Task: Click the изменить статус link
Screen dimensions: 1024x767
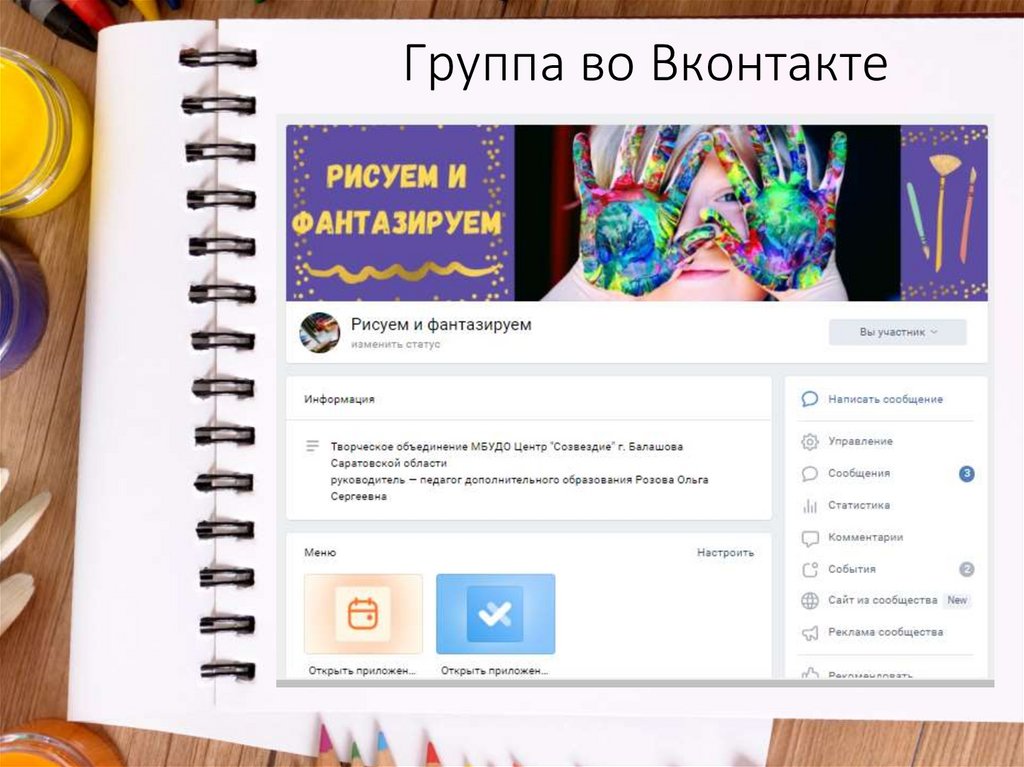Action: (x=395, y=344)
